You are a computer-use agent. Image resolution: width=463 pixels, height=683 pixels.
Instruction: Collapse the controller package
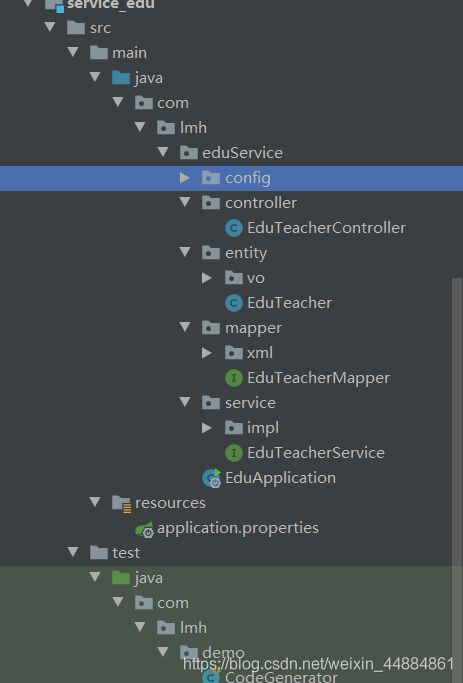(185, 202)
